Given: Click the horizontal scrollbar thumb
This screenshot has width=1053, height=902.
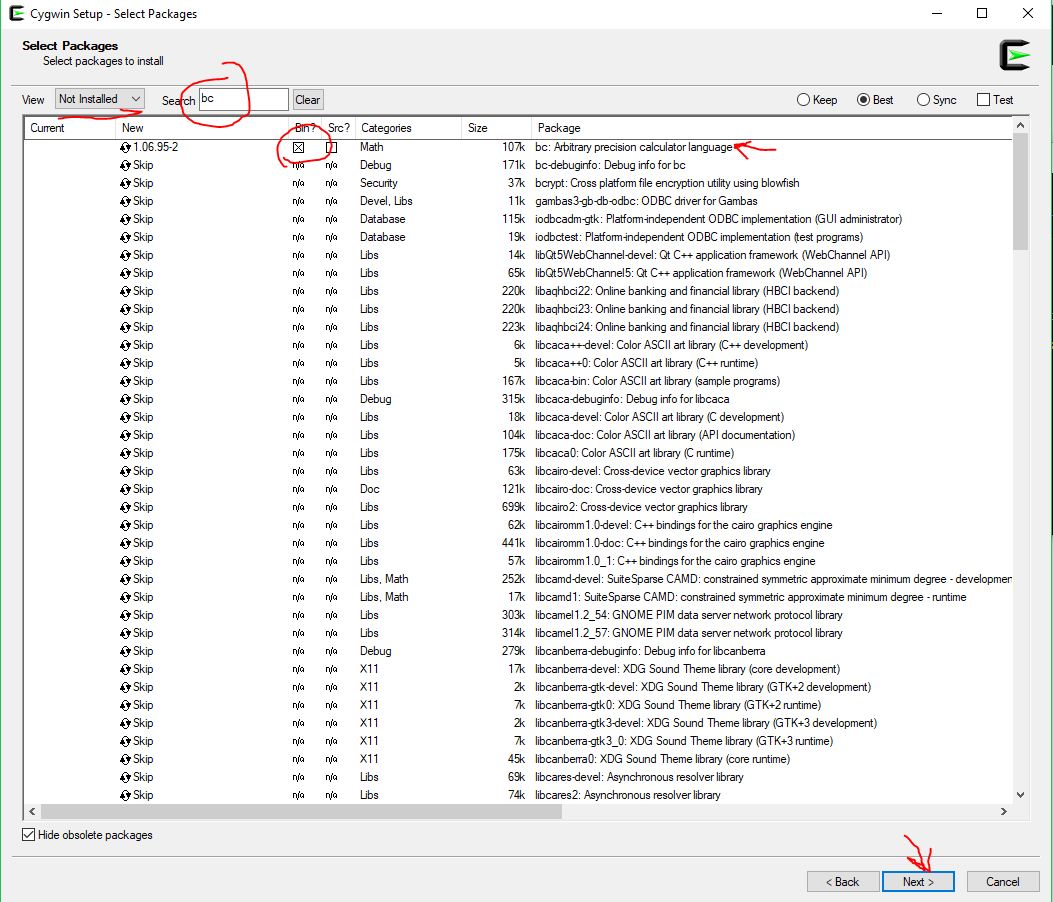Looking at the screenshot, I should (x=301, y=812).
